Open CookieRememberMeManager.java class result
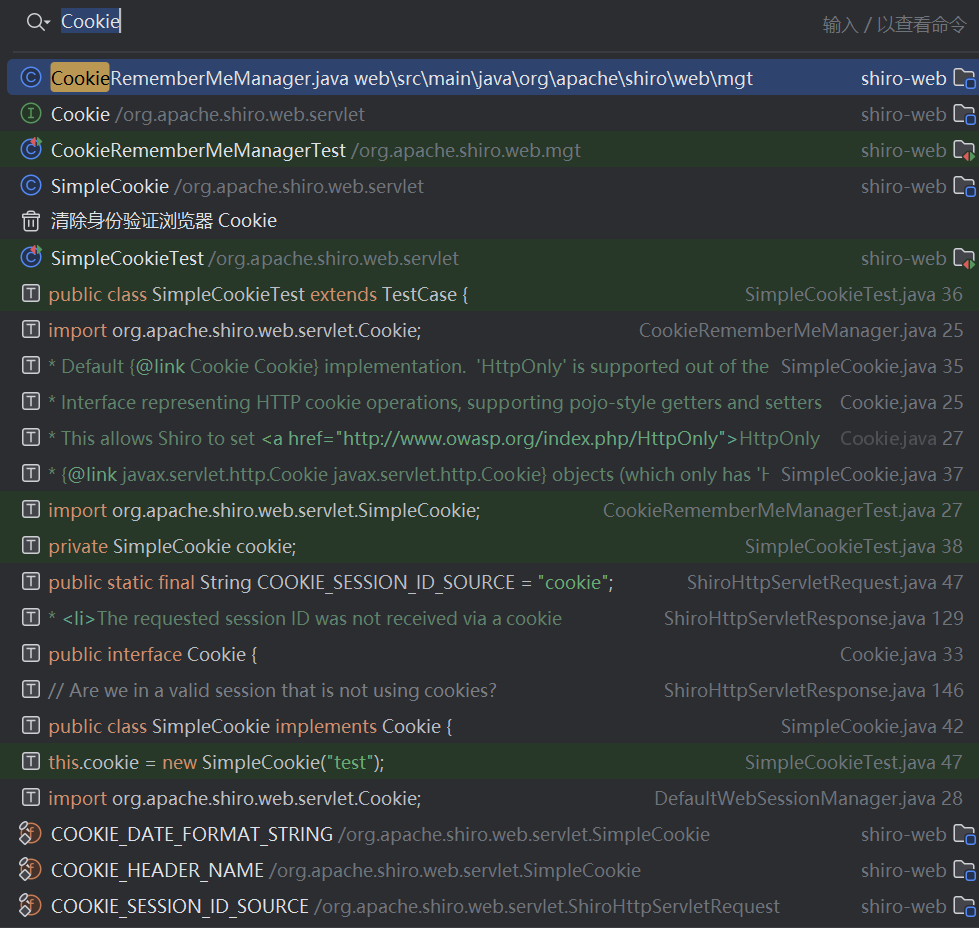 [400, 78]
